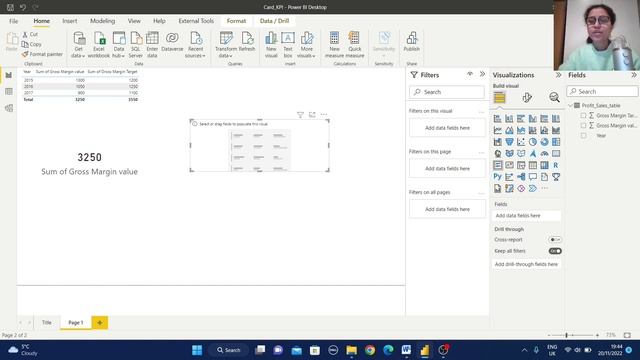640x360 pixels.
Task: Toggle filter pane visibility eye icon
Action: pyautogui.click(x=470, y=74)
